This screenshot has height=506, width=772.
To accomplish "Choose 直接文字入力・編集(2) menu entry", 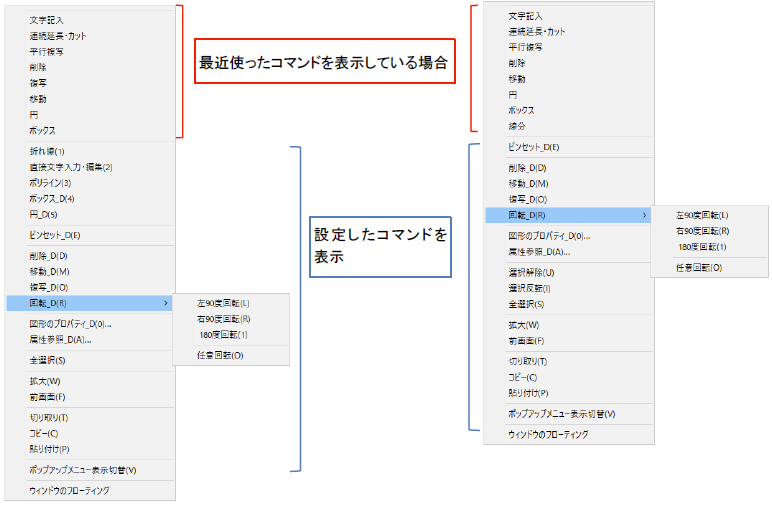I will point(71,167).
